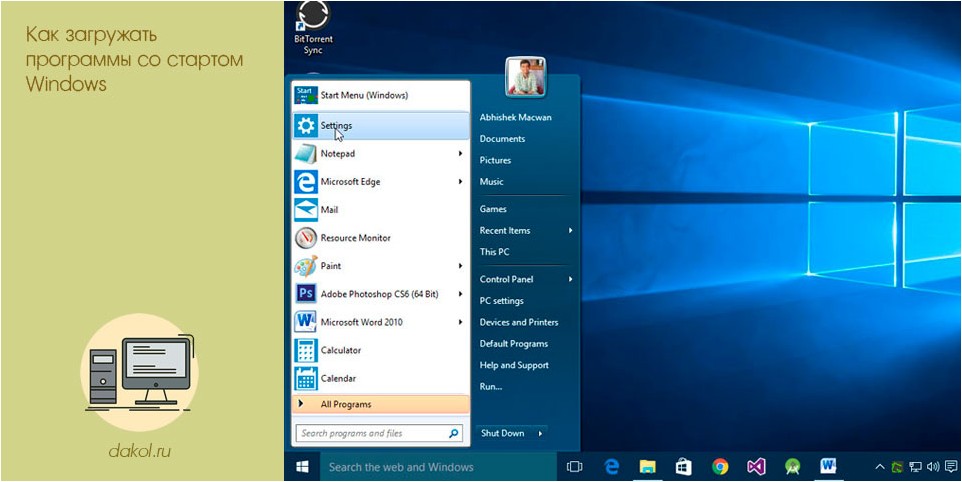This screenshot has width=962, height=482.
Task: Click the user account picture
Action: pos(526,77)
